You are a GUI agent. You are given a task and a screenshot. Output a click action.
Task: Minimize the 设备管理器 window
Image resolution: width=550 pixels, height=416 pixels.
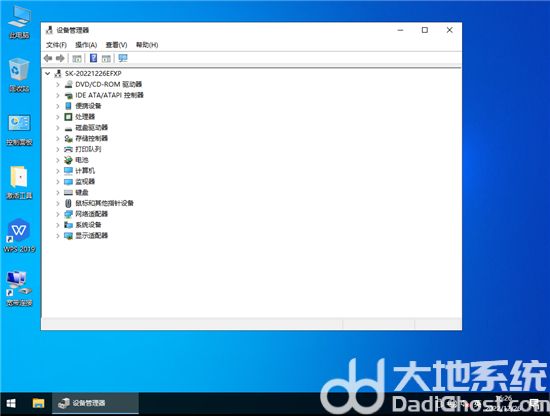(400, 30)
